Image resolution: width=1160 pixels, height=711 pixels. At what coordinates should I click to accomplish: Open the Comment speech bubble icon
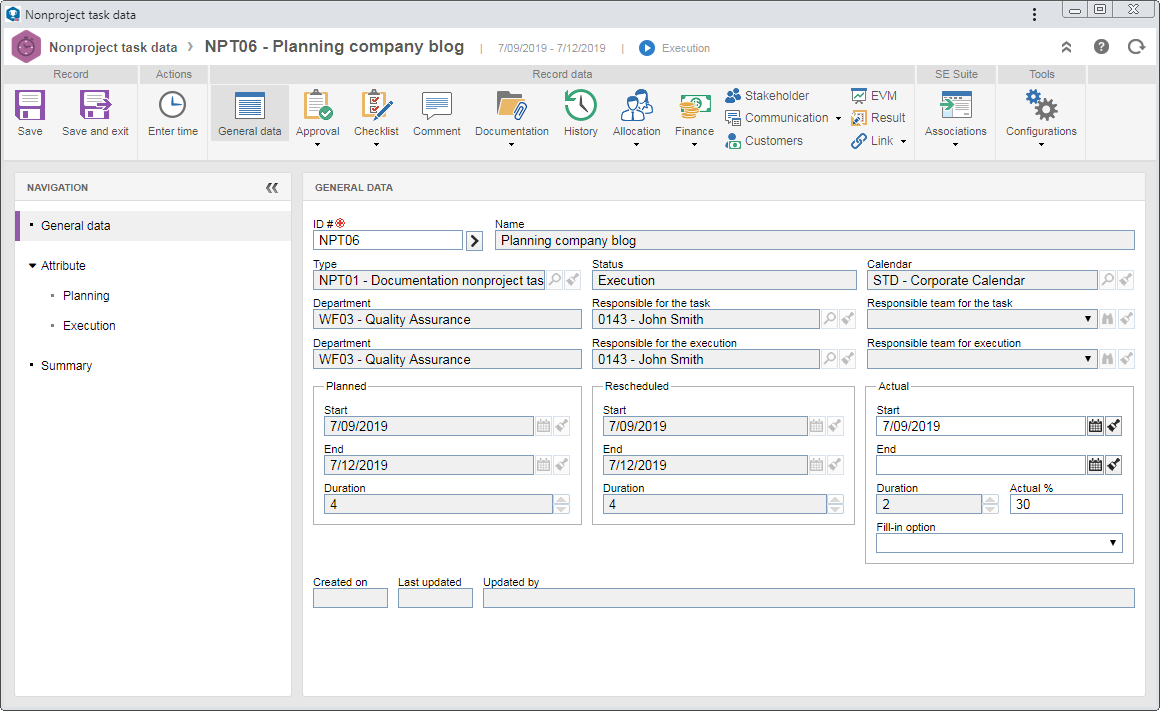tap(436, 105)
